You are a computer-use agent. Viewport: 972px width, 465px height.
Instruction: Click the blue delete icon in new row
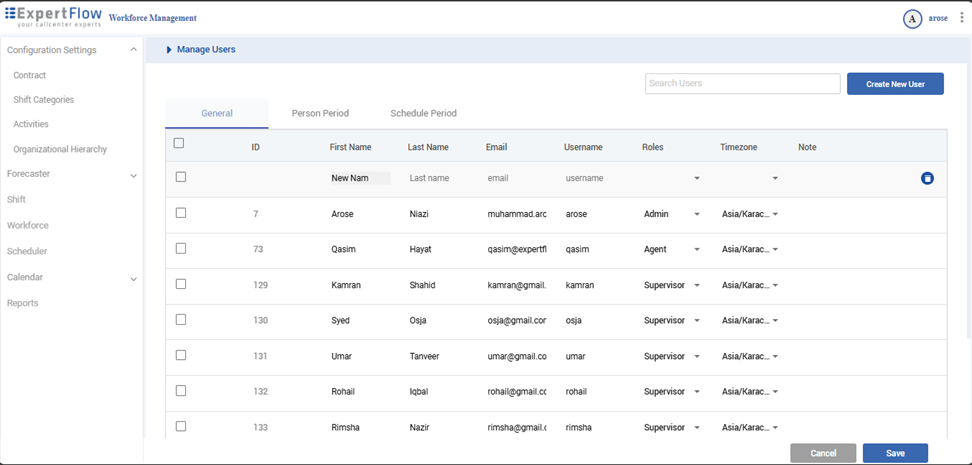[927, 178]
